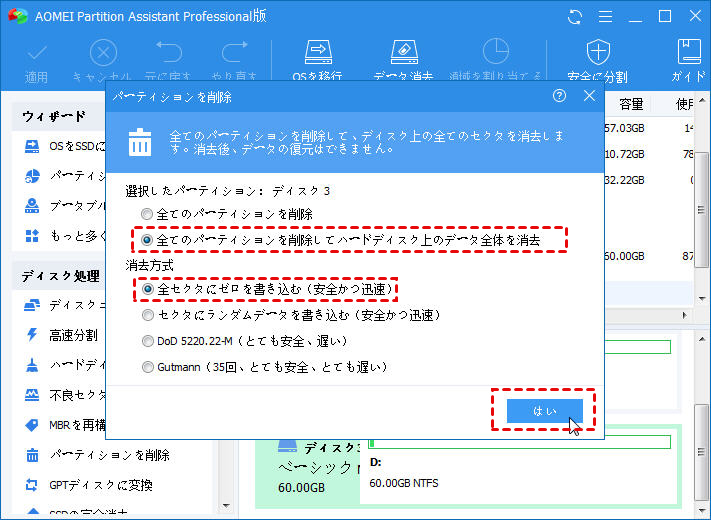Close the パーティションを削除 dialog
The image size is (711, 520).
coord(589,96)
